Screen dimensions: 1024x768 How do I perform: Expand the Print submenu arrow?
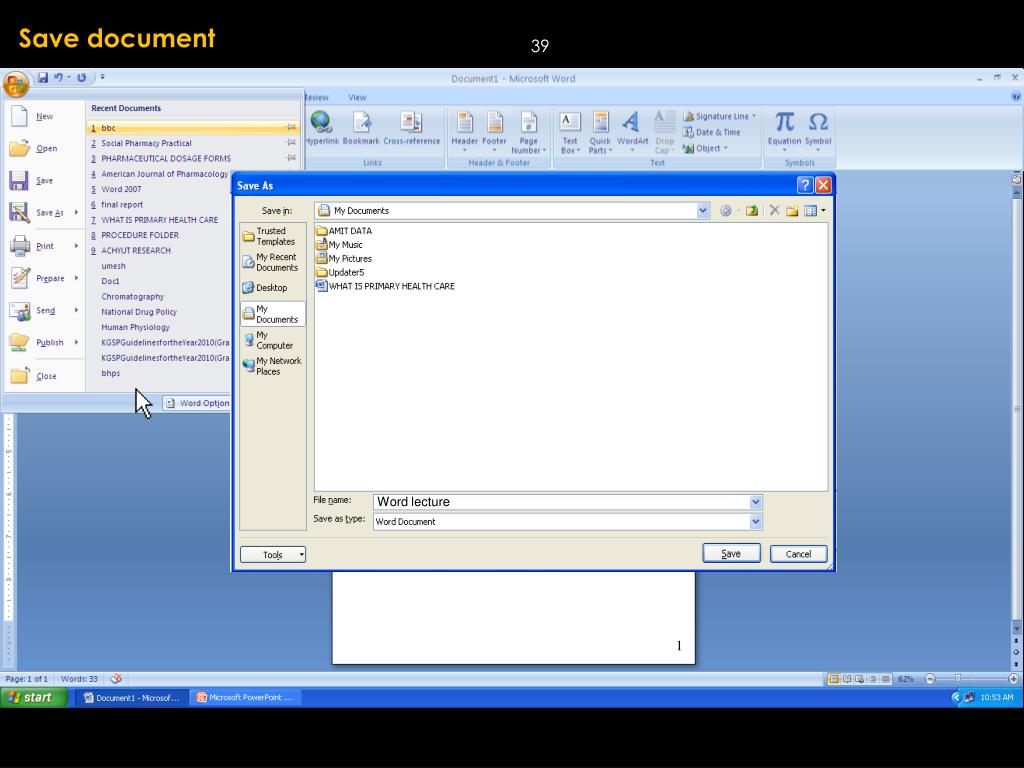point(76,246)
